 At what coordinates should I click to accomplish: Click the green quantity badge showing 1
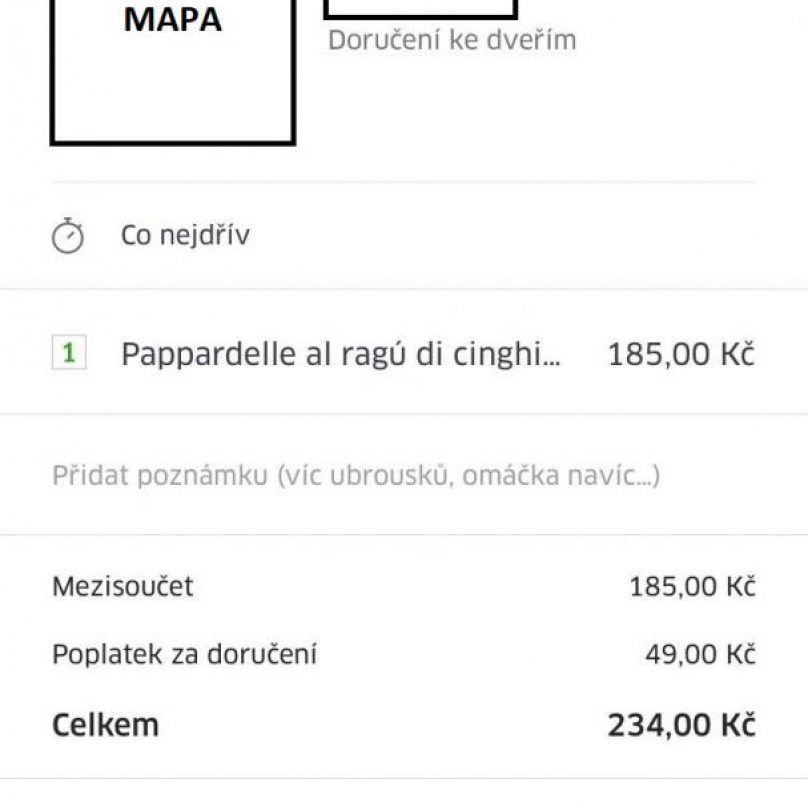pos(69,353)
